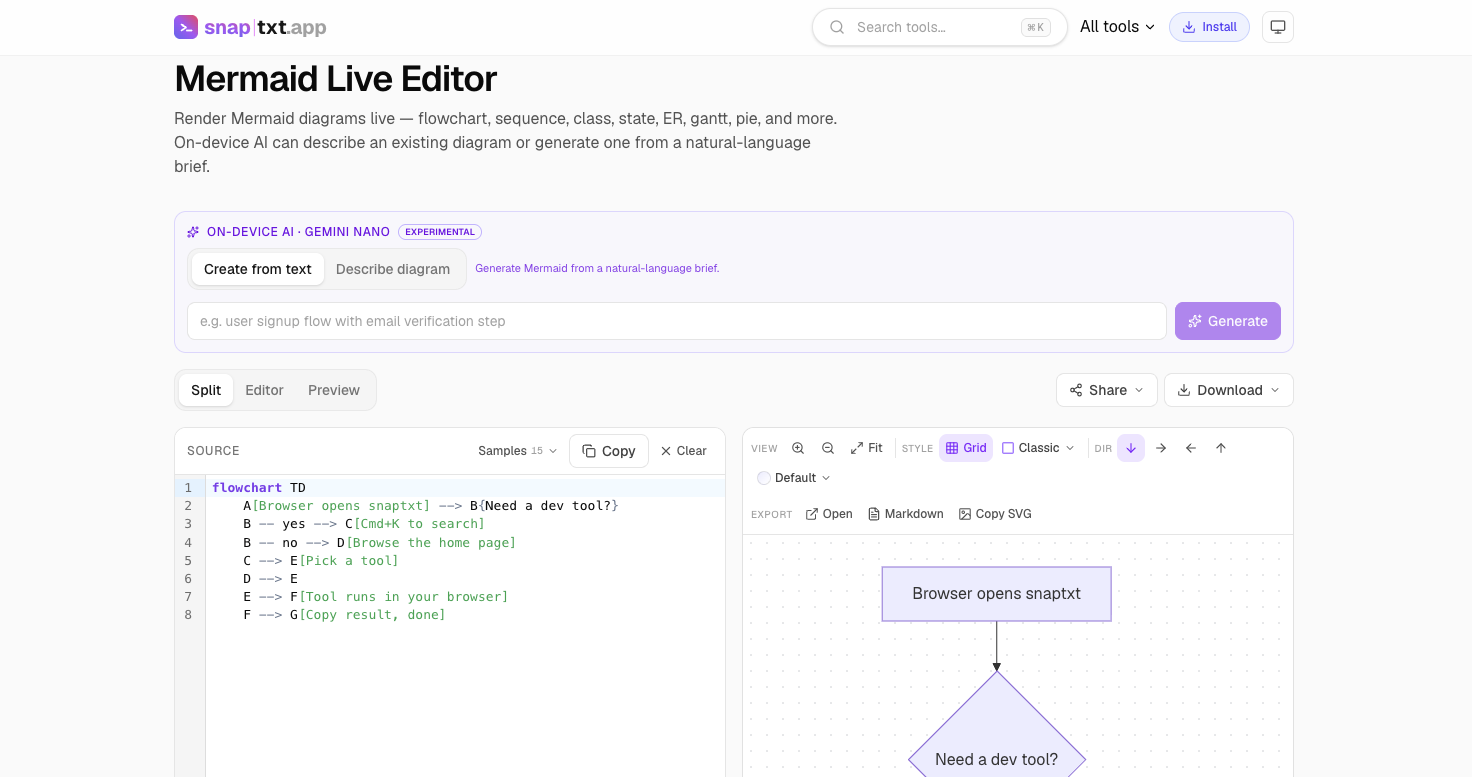Set diagram direction to left-to-right arrow
Screen dimensions: 1472x777
1161,448
